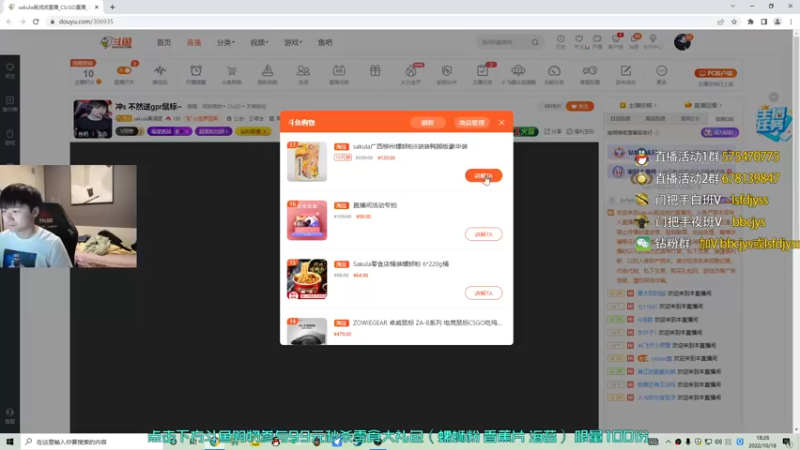This screenshot has height=450, width=800.
Task: Reload the page with the browser refresh button
Action: coord(36,21)
